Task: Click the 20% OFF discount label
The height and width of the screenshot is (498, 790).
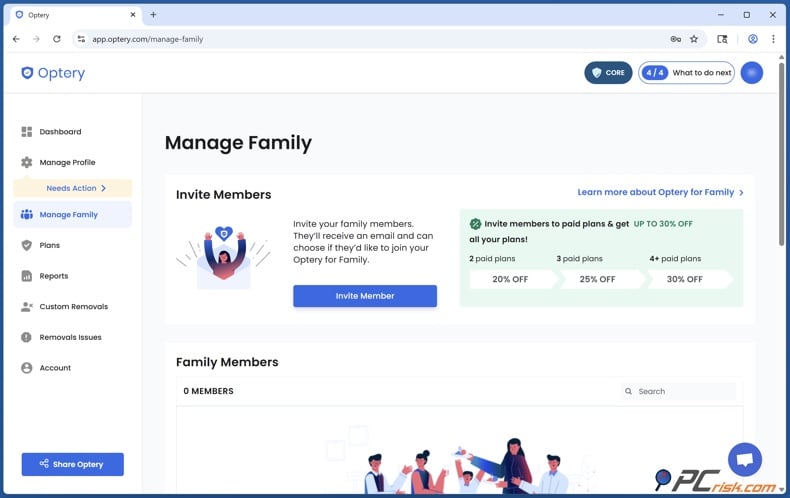Action: coord(510,279)
